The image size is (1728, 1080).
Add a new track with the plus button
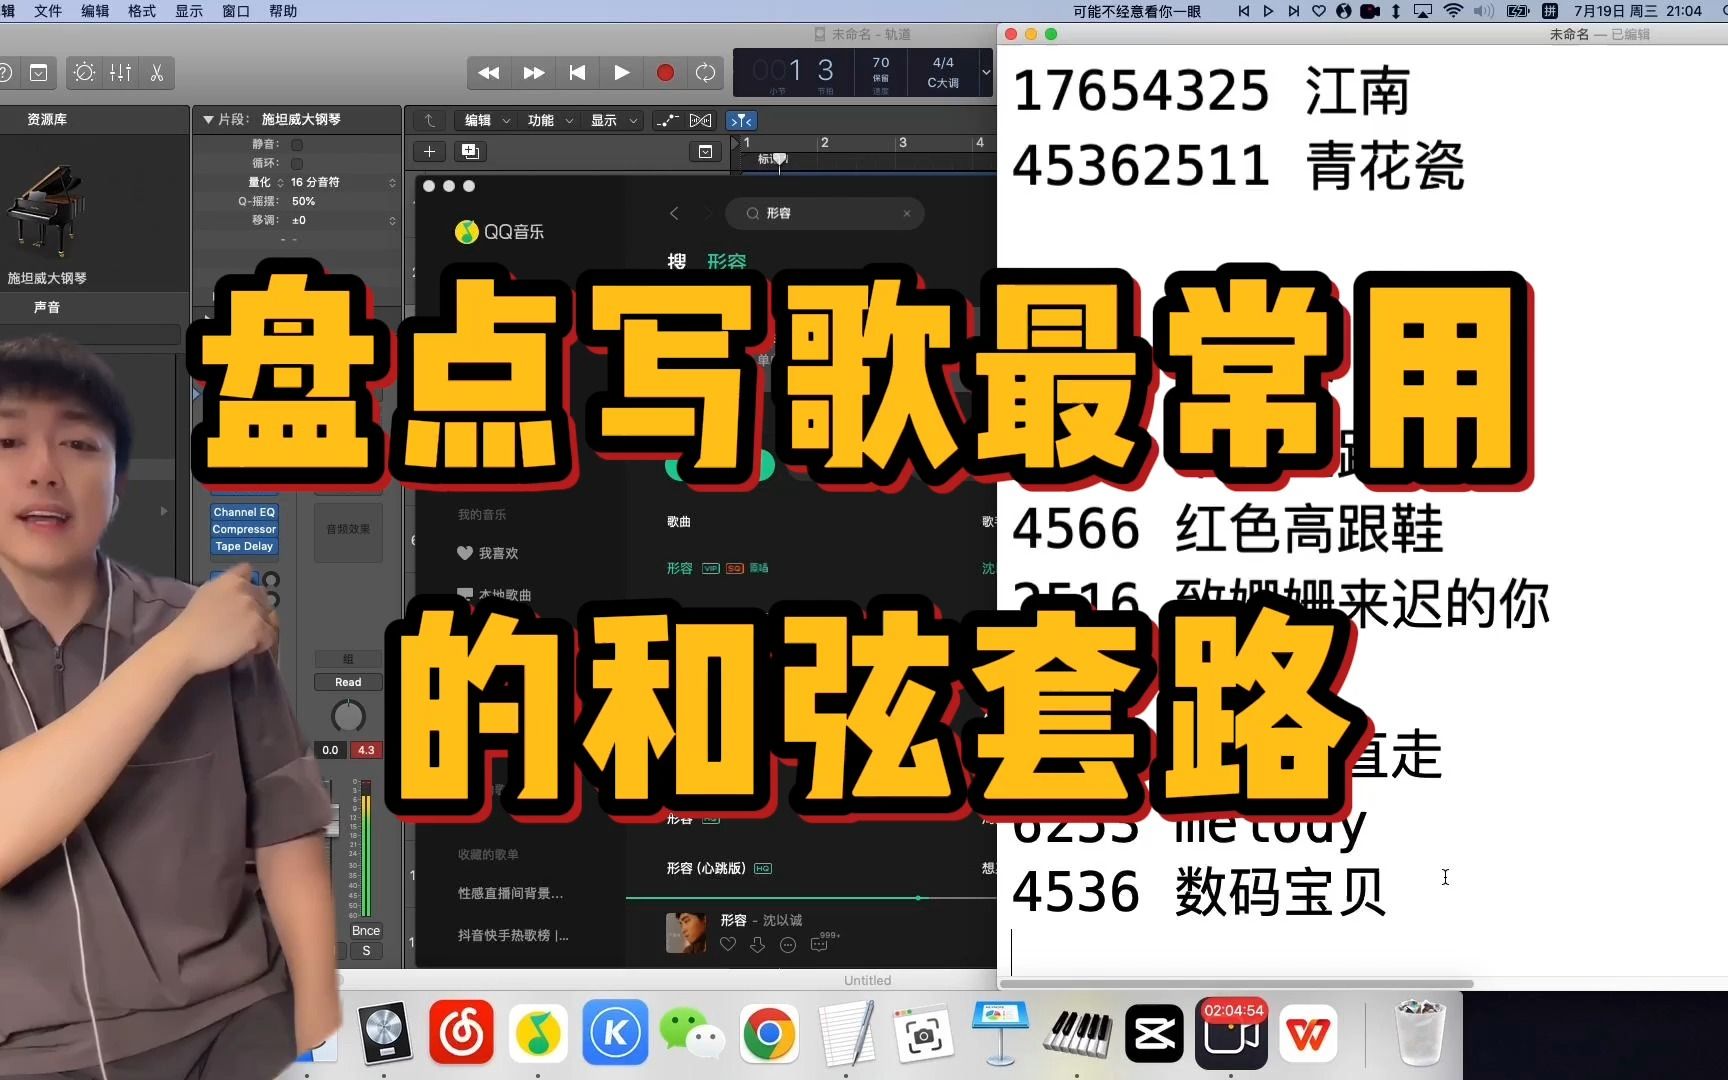coord(429,152)
